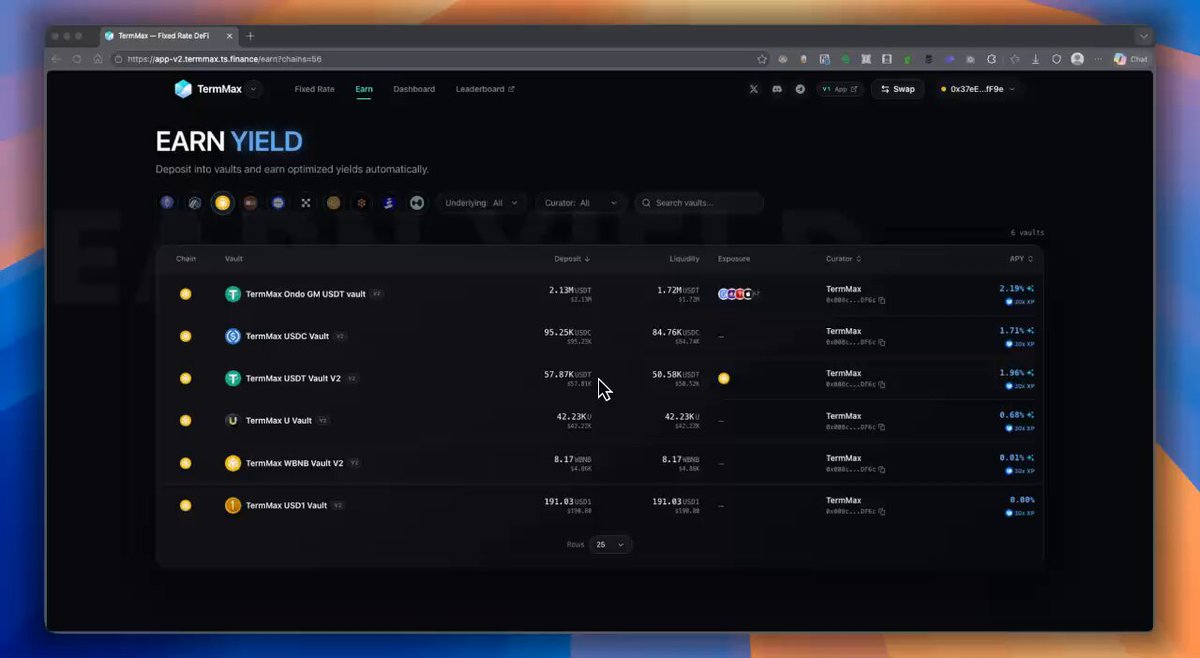
Task: Click browser back arrow
Action: pyautogui.click(x=56, y=59)
